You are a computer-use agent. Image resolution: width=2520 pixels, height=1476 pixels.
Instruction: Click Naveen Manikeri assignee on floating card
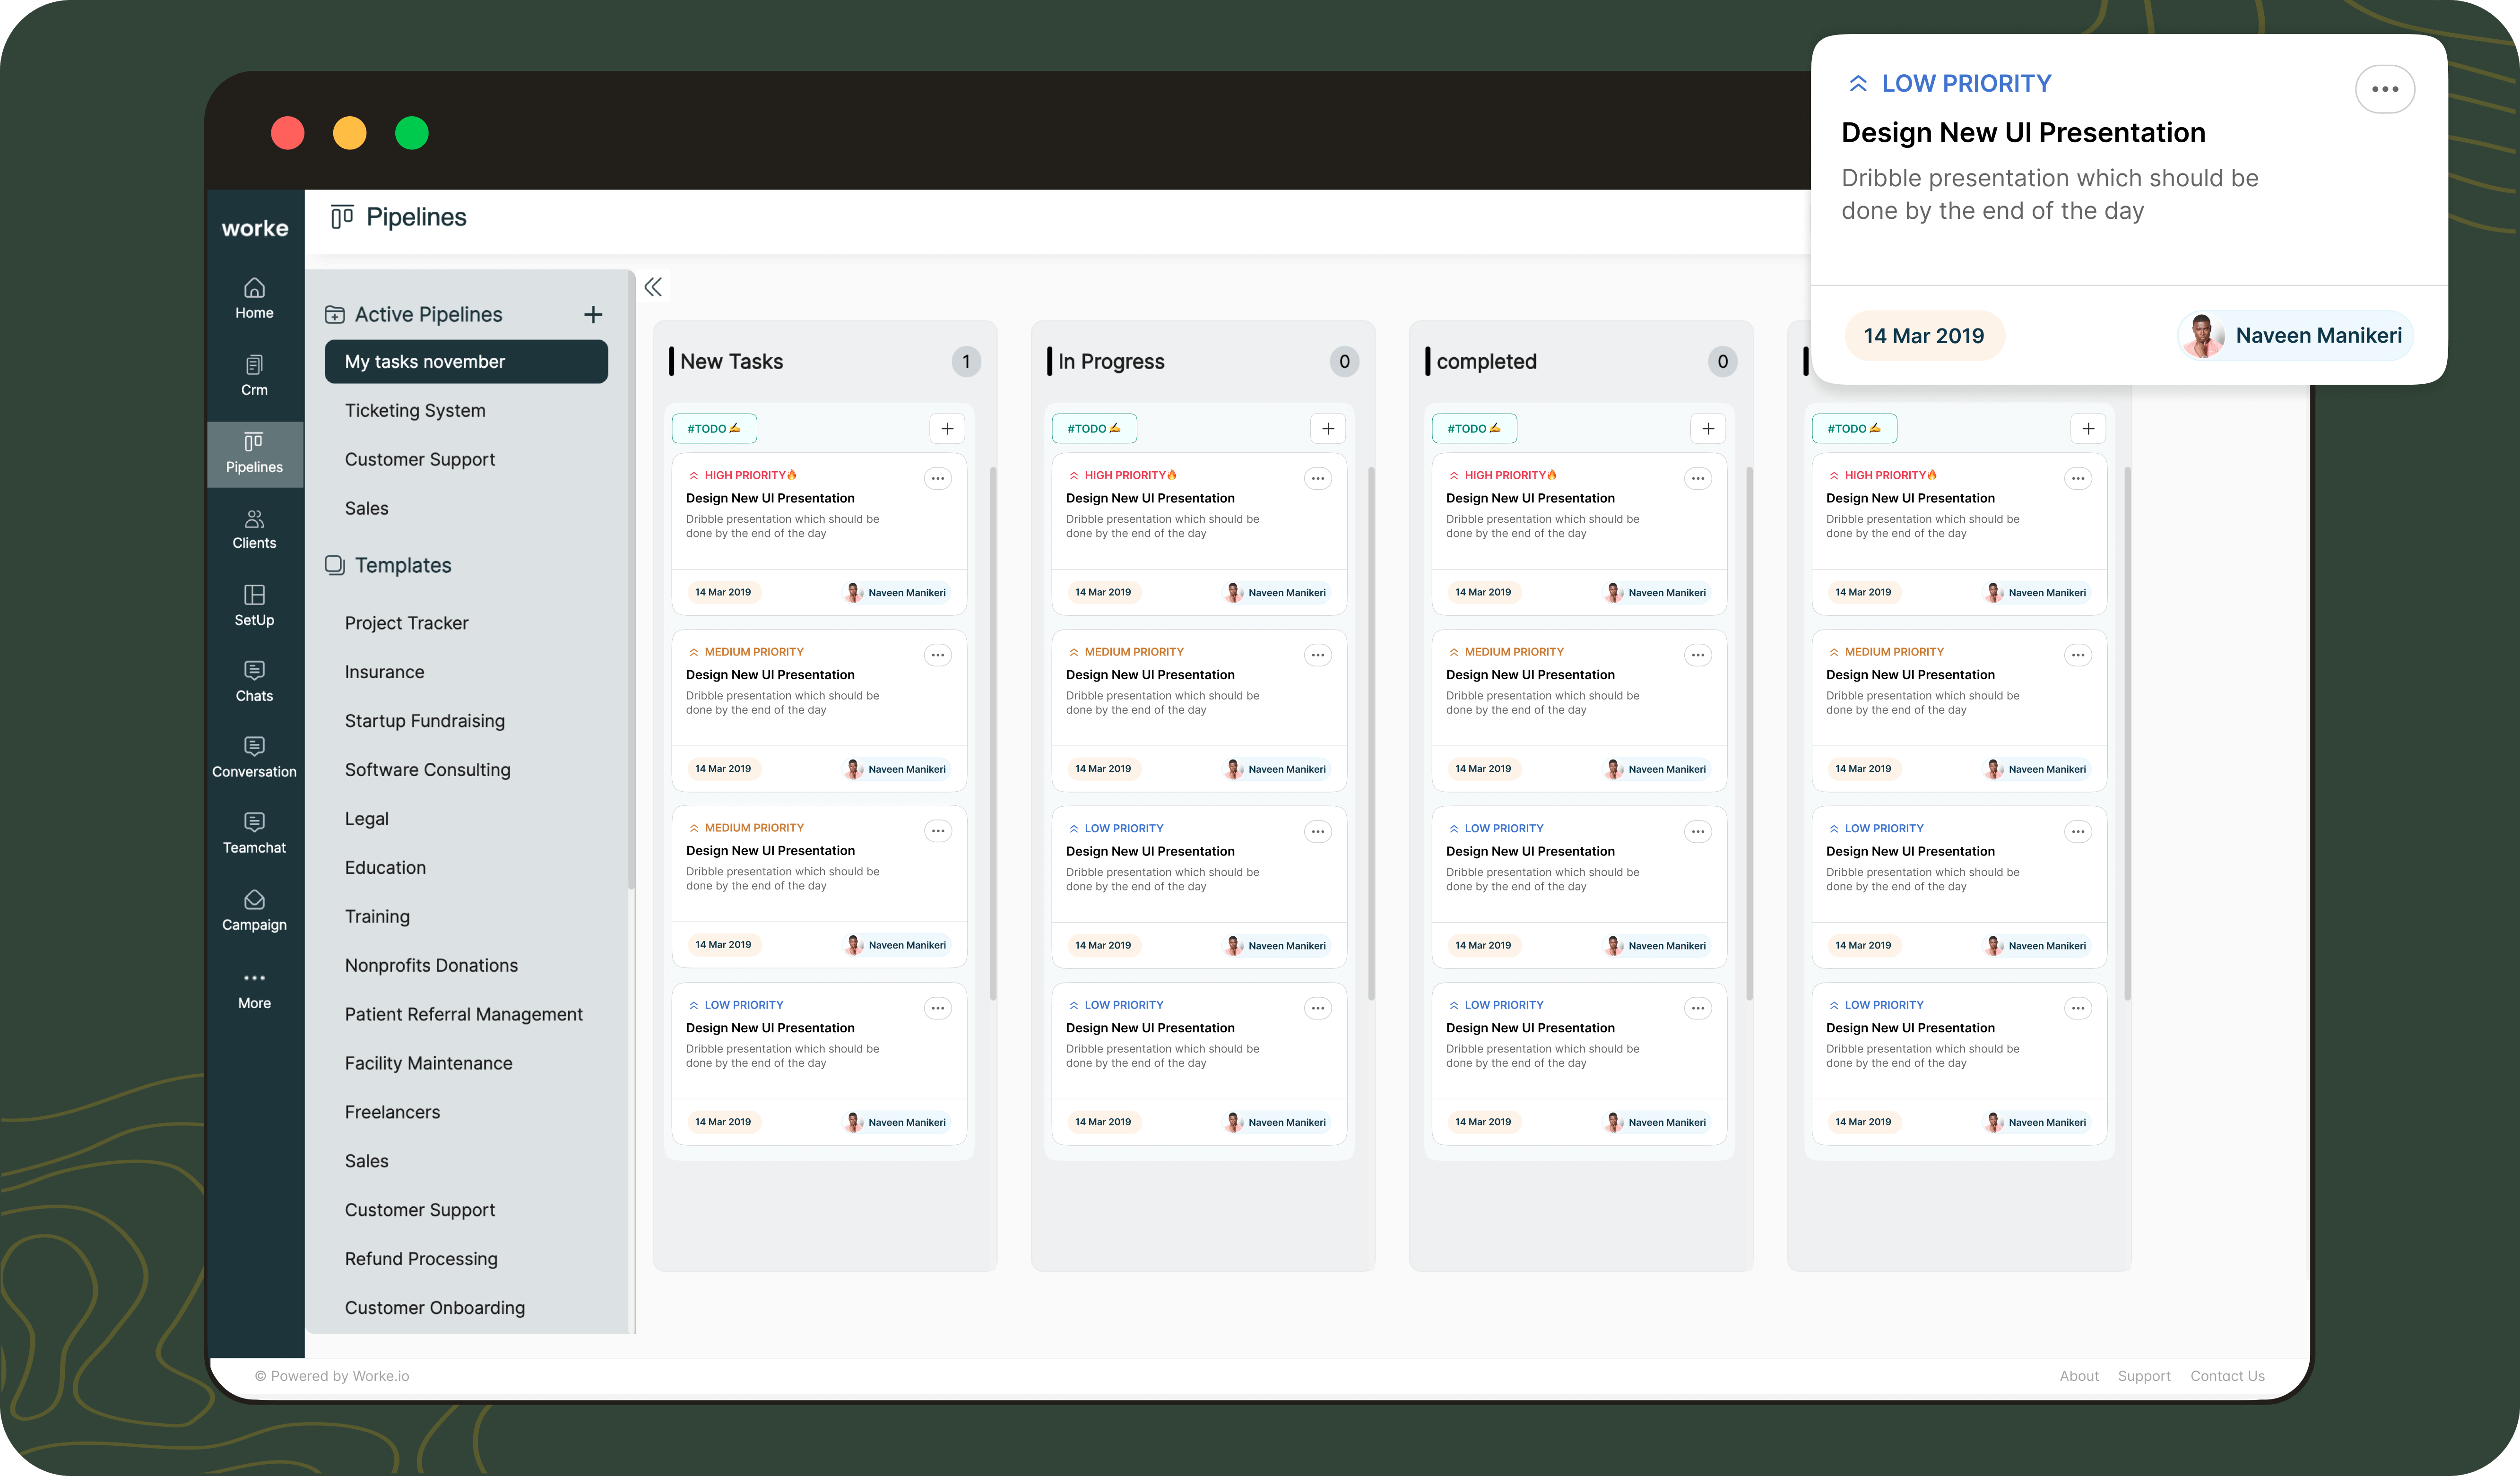point(2295,335)
